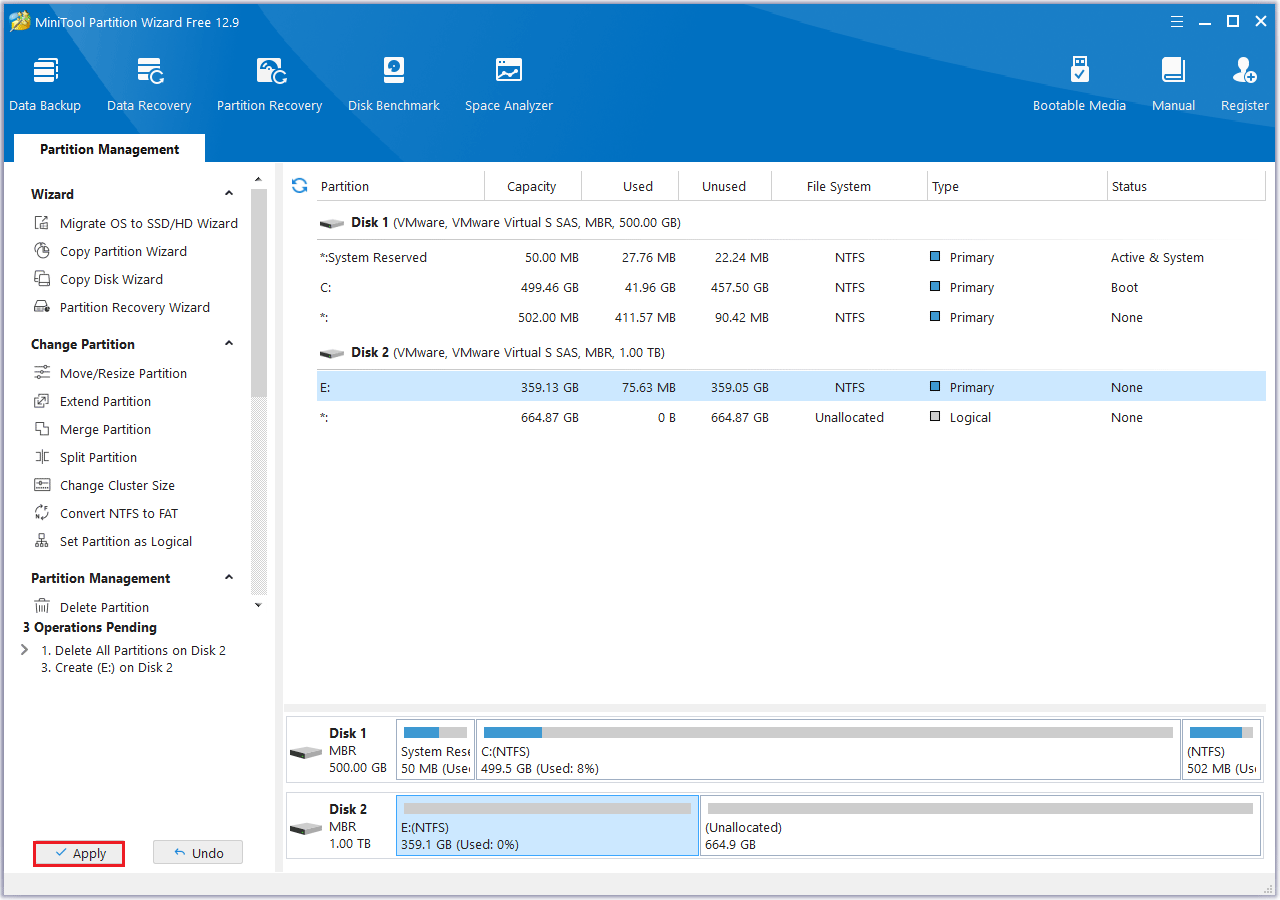
Task: Select the System Reserved partition row
Action: click(x=791, y=257)
